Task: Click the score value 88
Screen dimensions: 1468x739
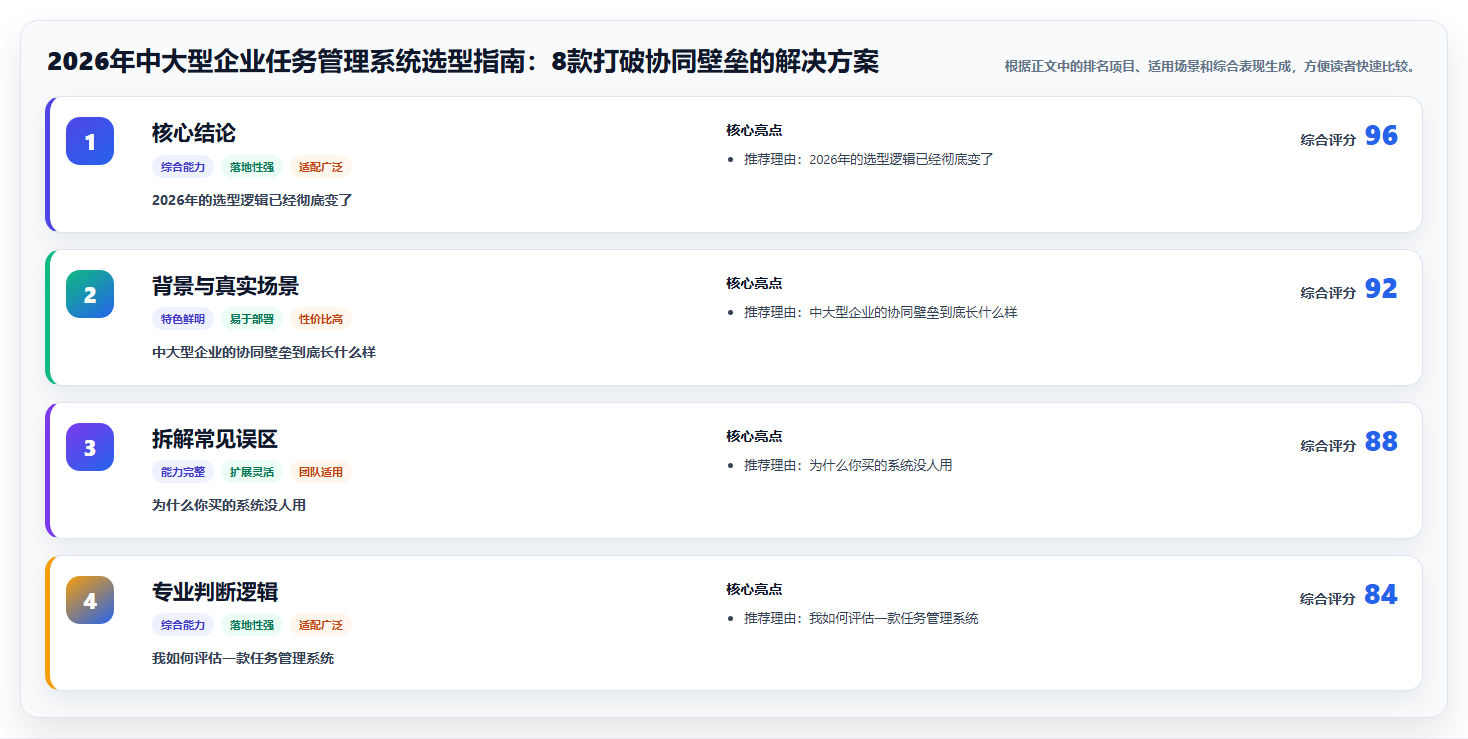Action: [1381, 442]
